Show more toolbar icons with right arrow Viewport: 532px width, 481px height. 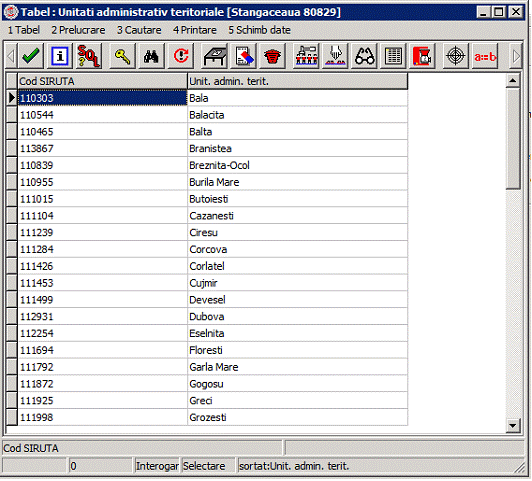[x=516, y=56]
